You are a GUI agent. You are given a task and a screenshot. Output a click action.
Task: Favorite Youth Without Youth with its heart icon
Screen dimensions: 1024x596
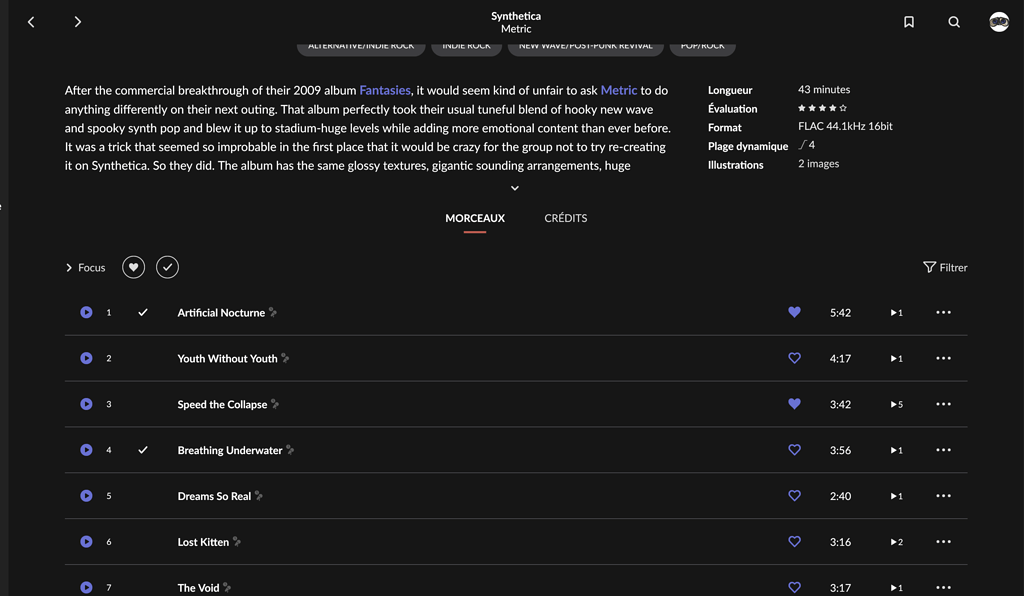(x=794, y=358)
